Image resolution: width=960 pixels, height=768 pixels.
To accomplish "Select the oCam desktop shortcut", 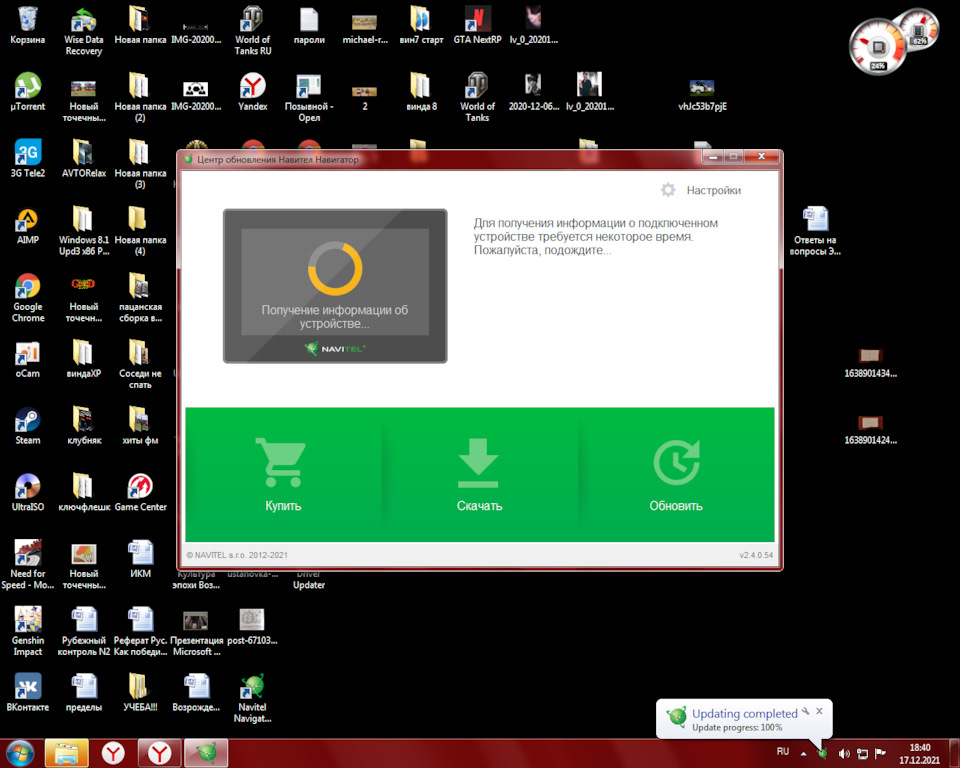I will pos(28,360).
